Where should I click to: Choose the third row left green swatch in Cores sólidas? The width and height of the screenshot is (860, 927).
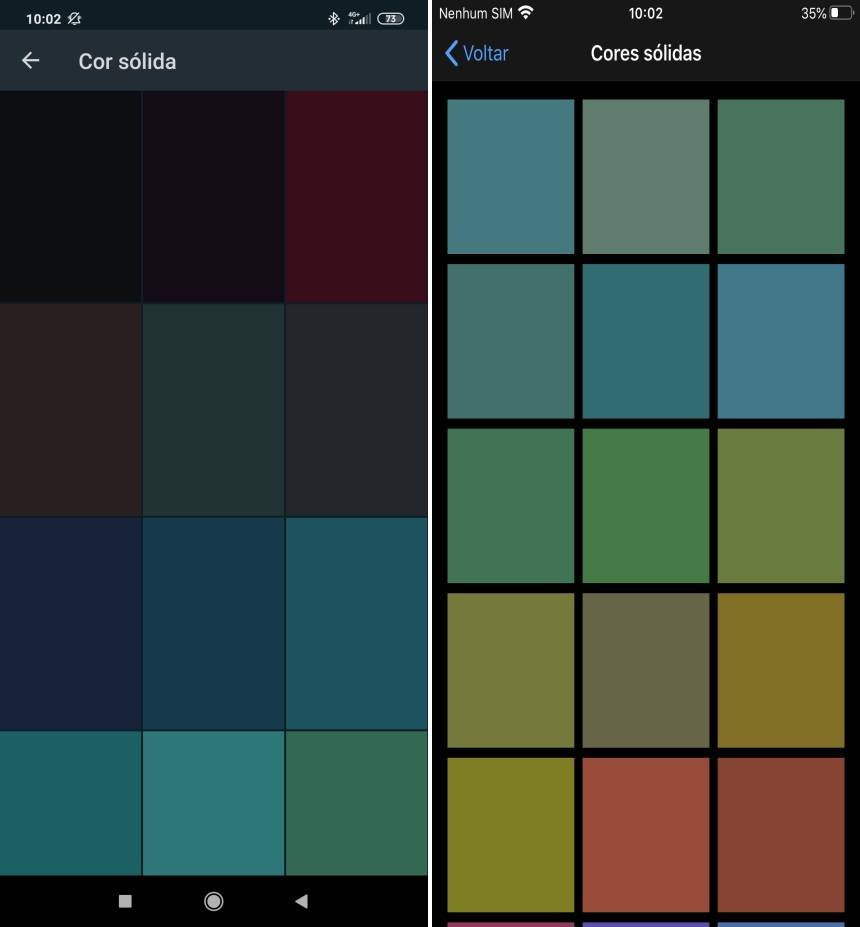tap(511, 505)
